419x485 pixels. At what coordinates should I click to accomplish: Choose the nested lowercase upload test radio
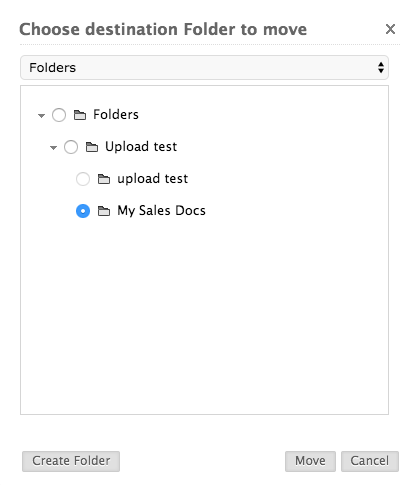click(x=83, y=179)
